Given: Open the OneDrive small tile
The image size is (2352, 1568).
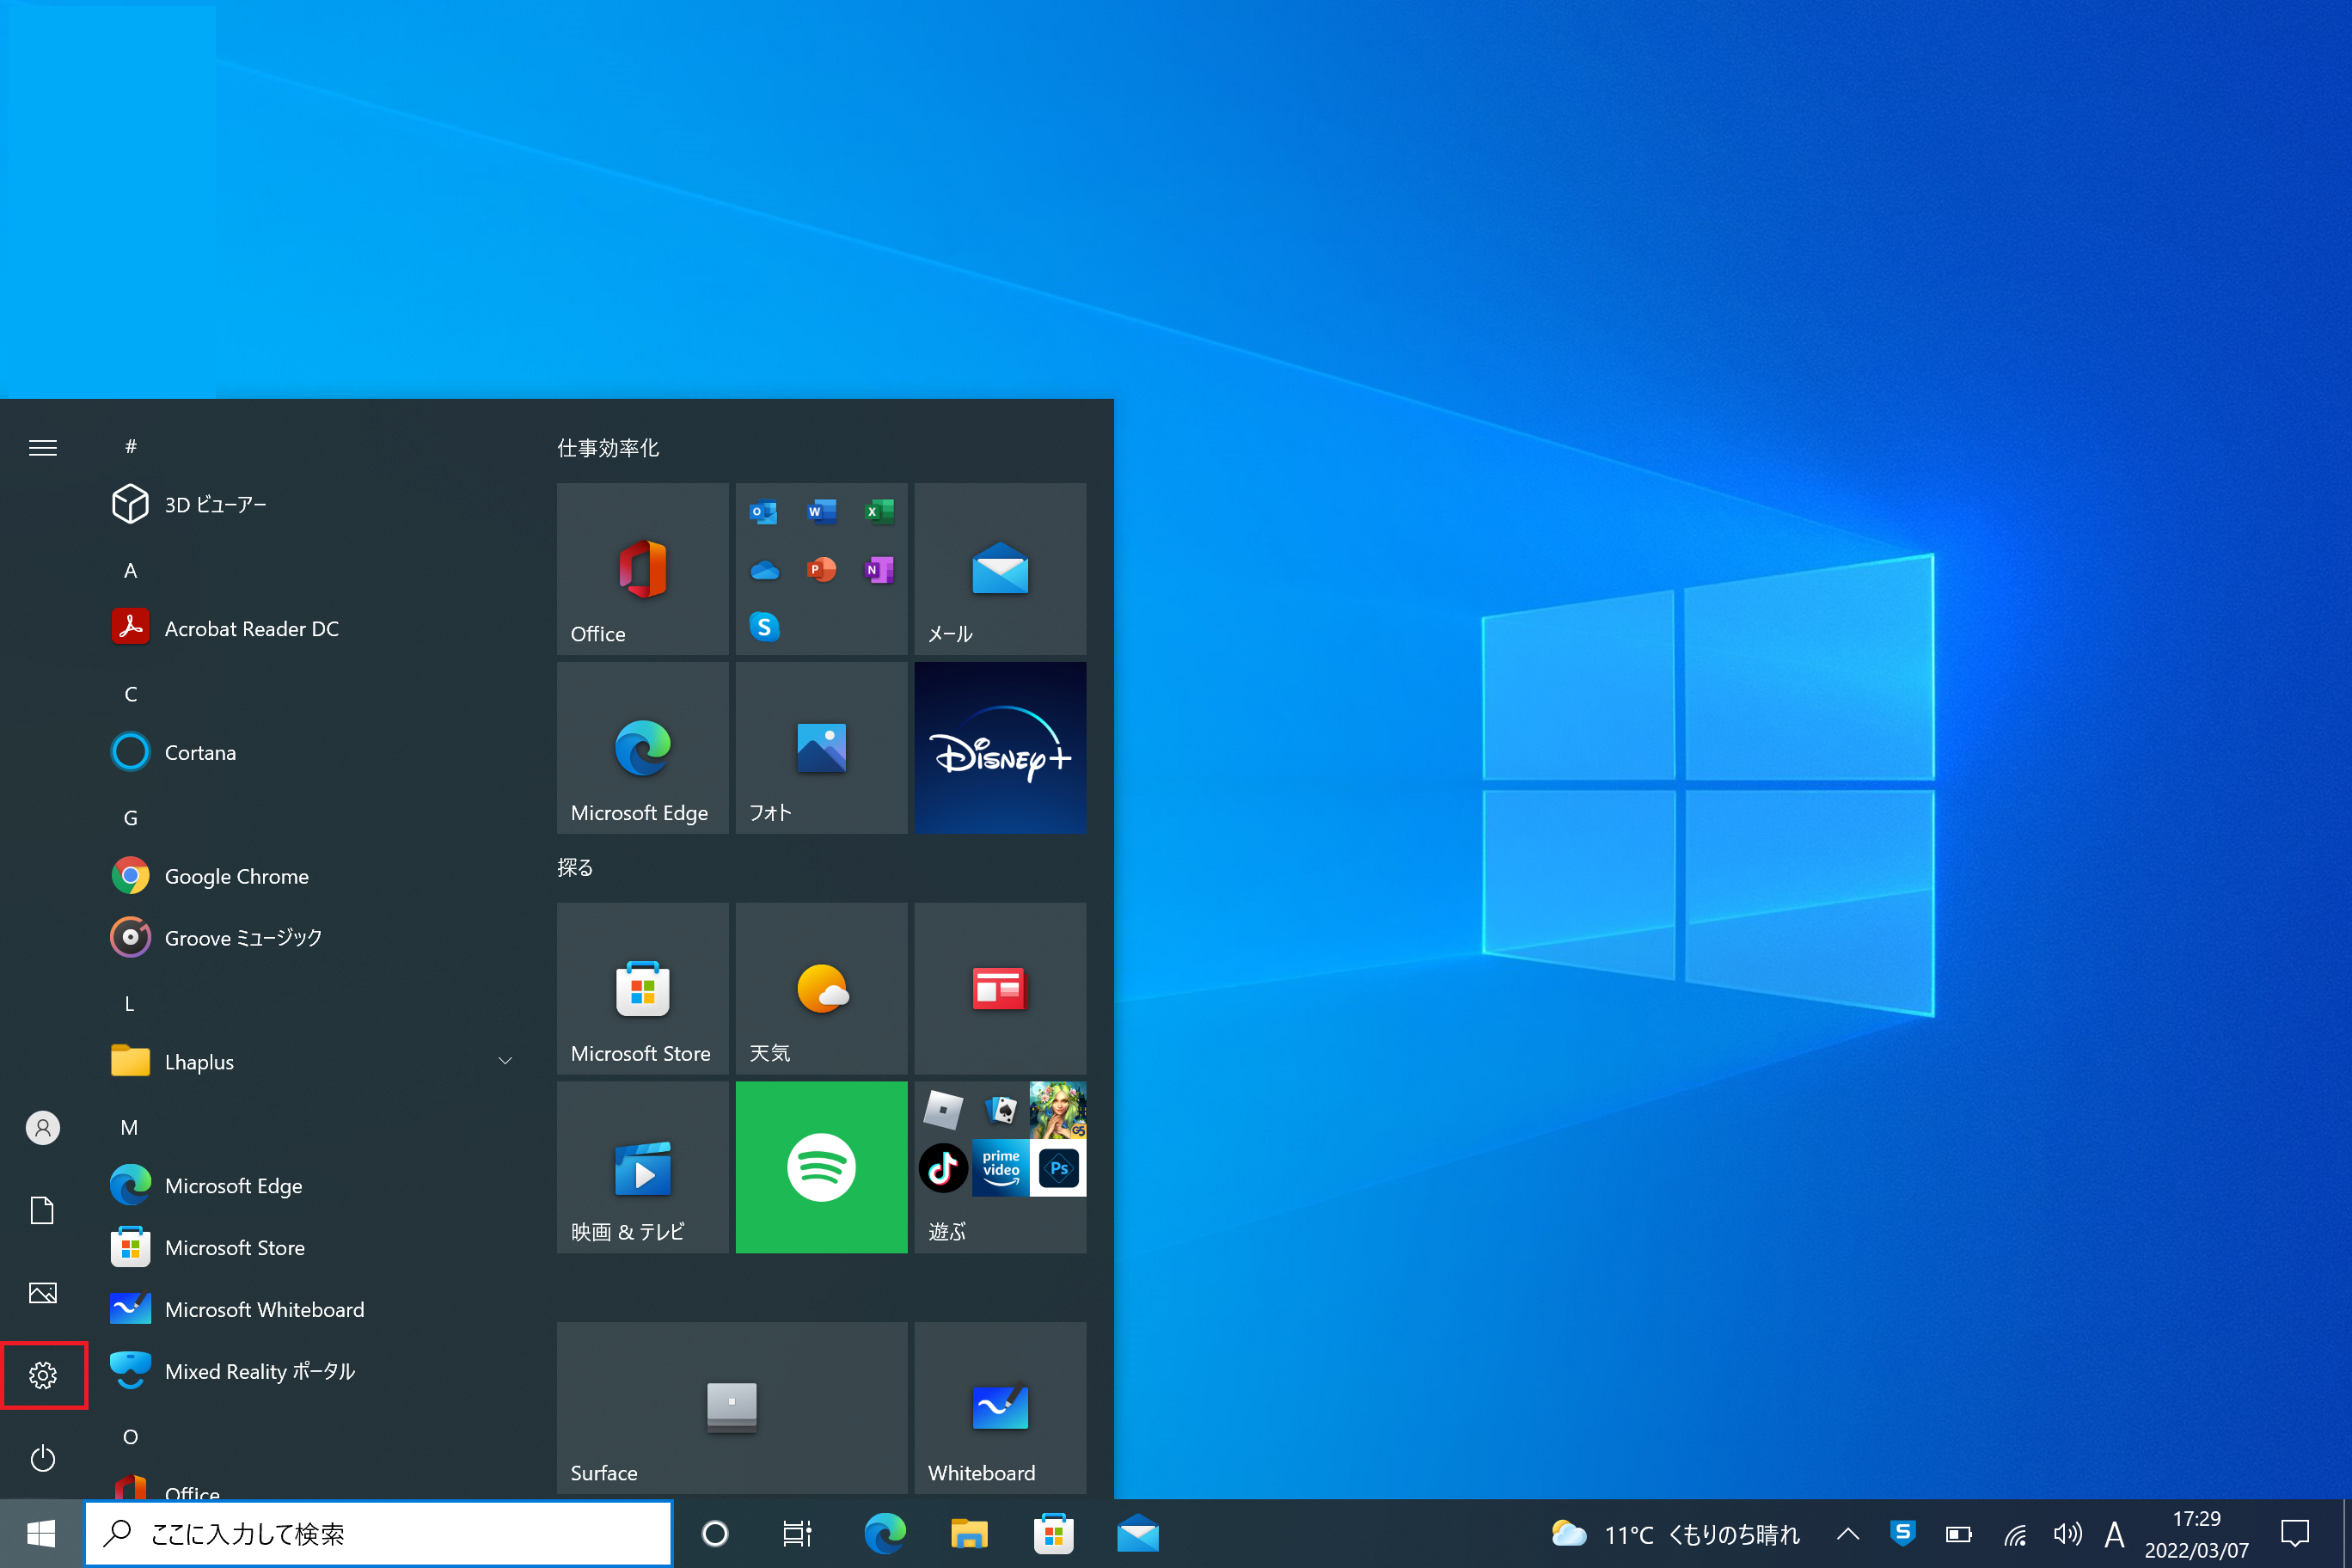Looking at the screenshot, I should click(x=764, y=570).
